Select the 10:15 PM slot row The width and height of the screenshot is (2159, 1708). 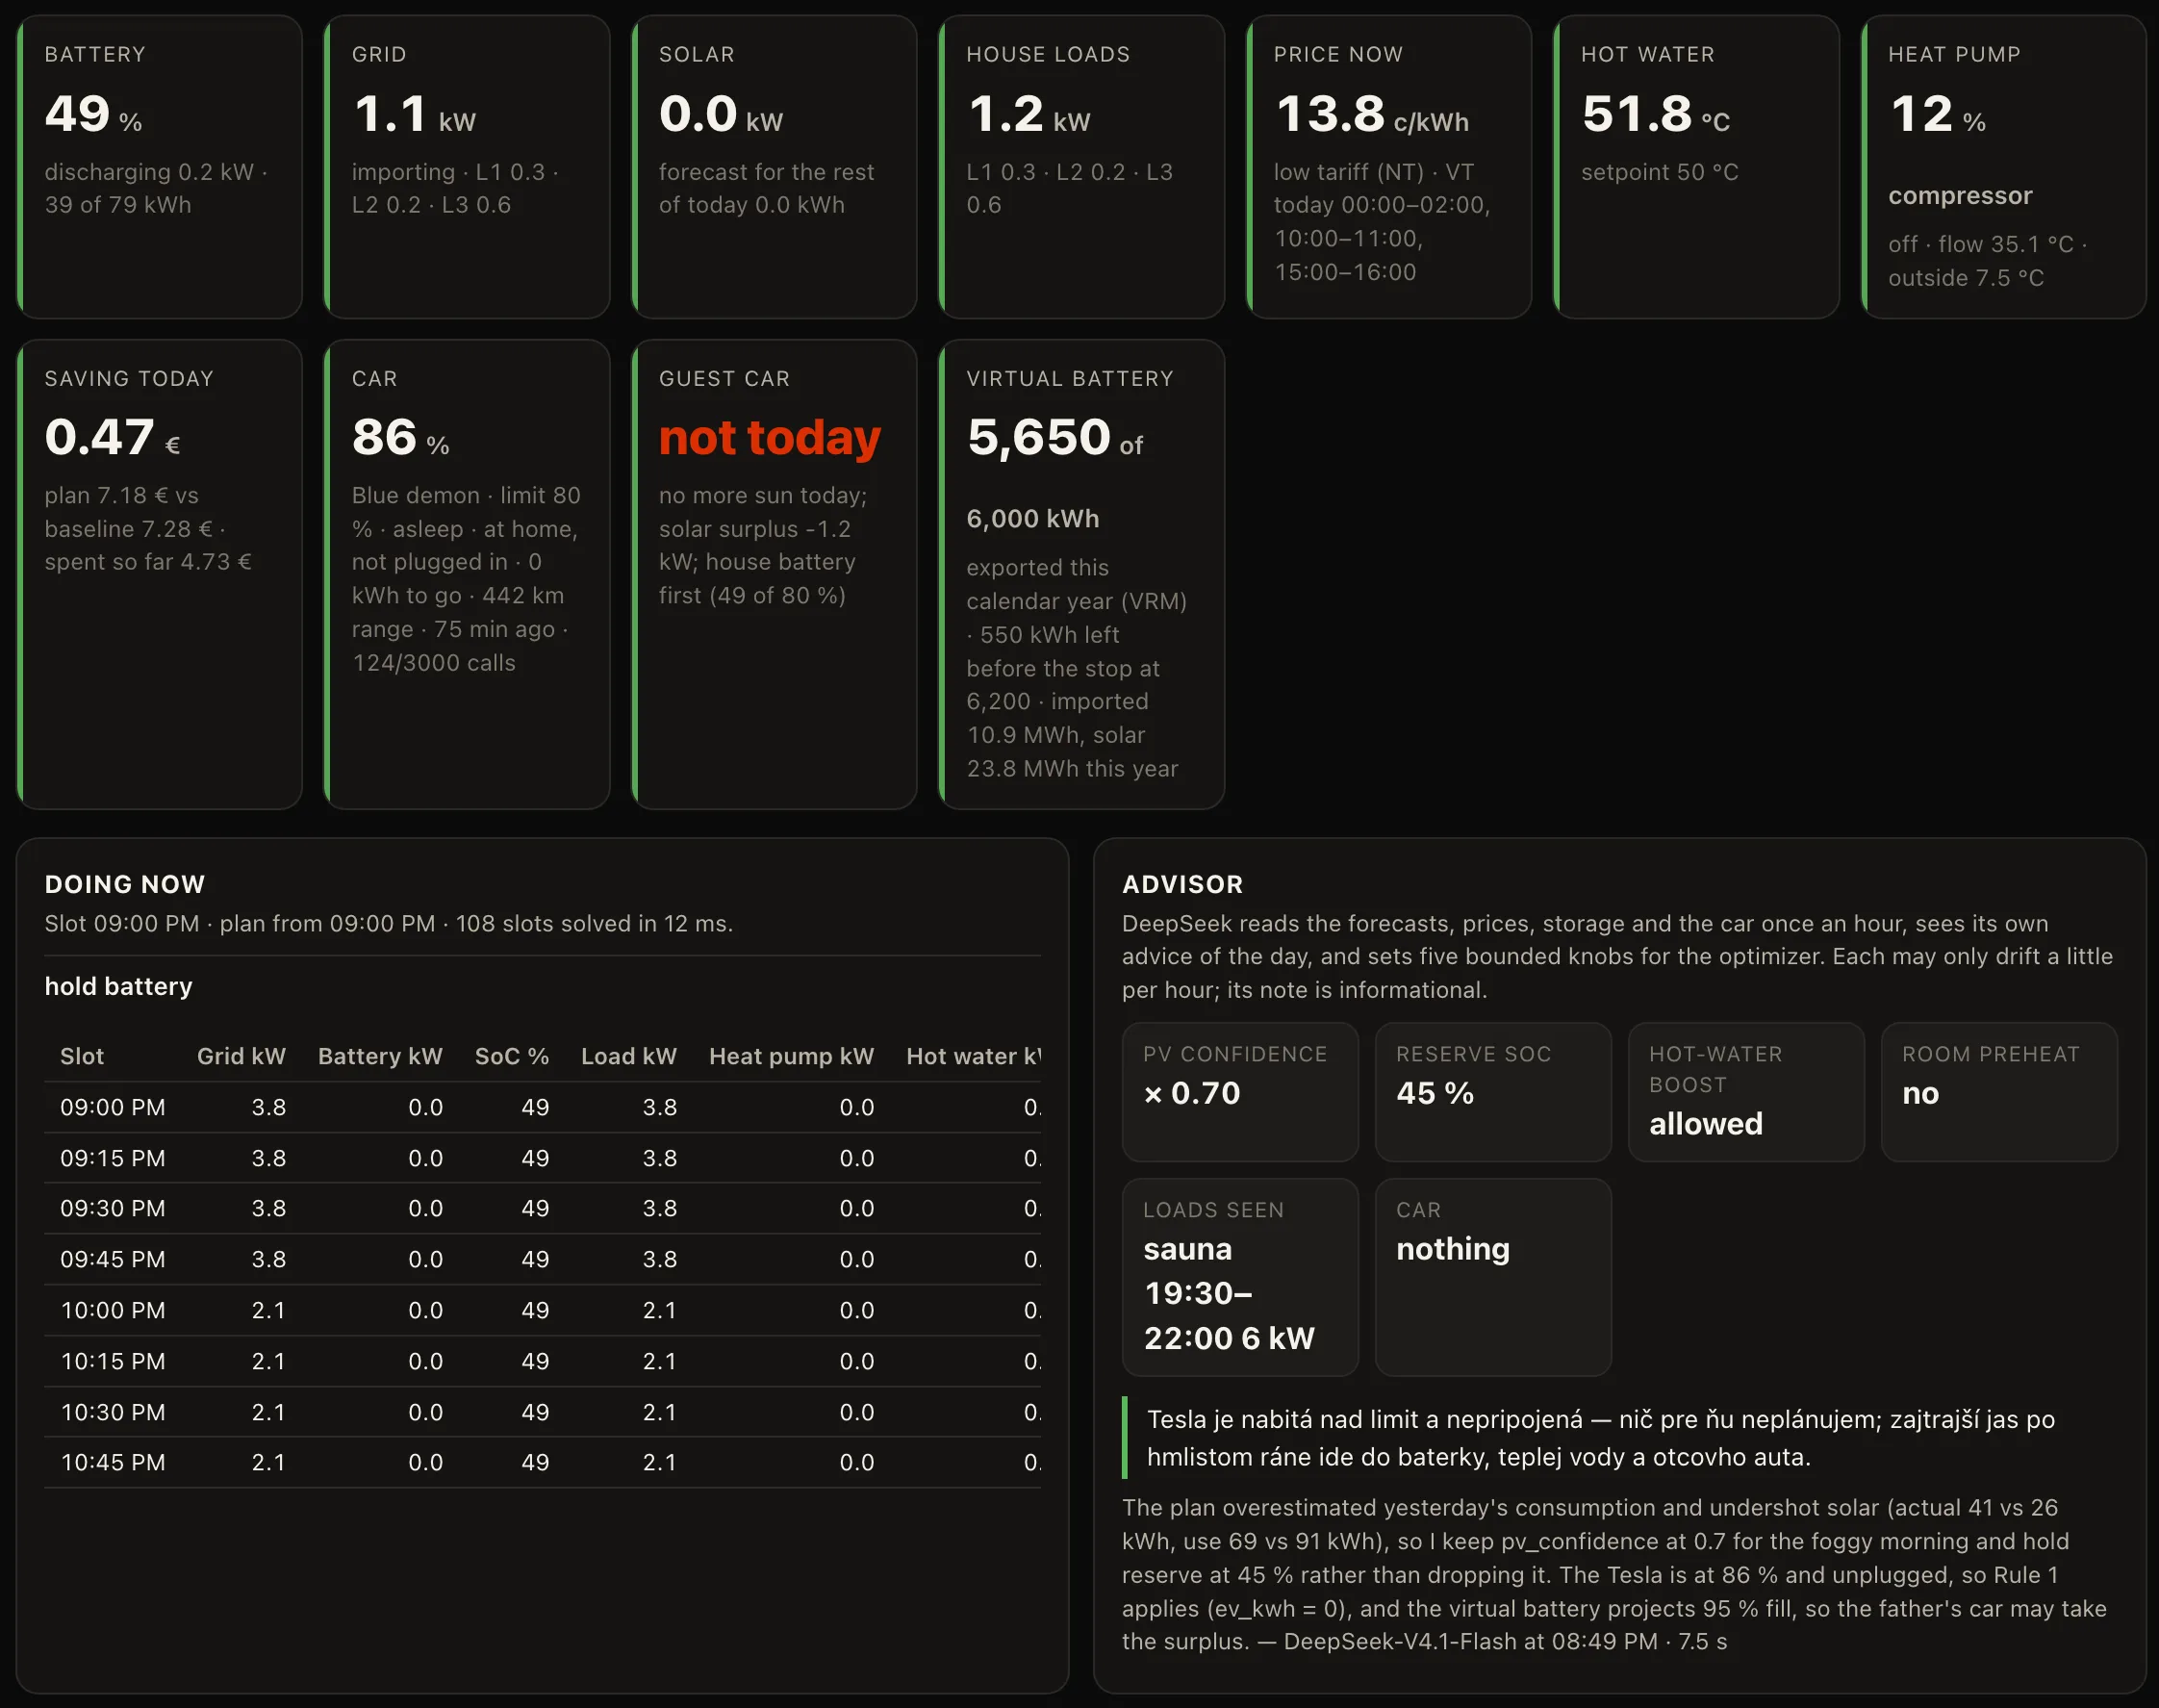[542, 1361]
